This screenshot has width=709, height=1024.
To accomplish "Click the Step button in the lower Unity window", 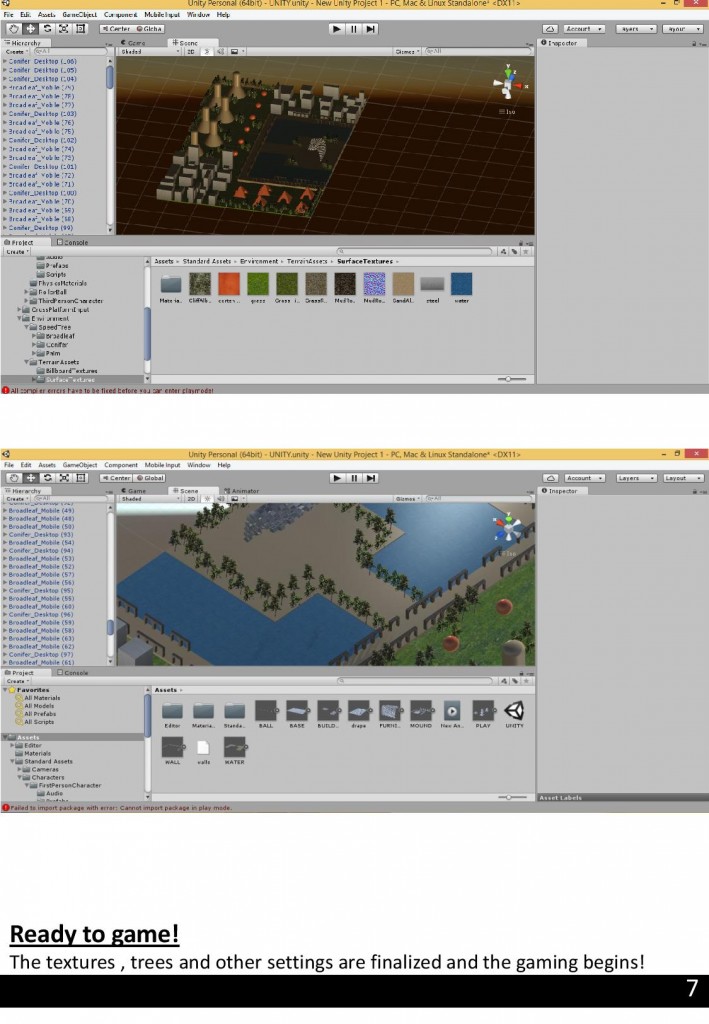I will pos(370,478).
